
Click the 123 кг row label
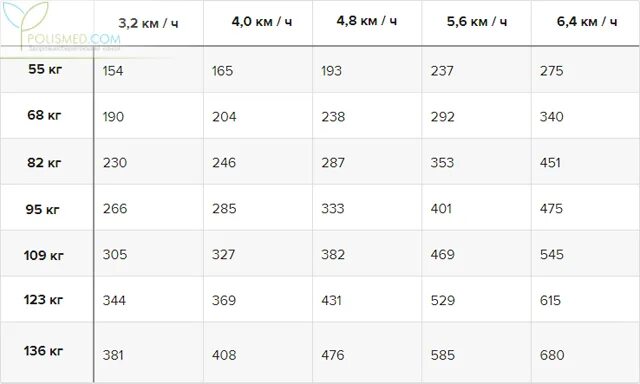[x=43, y=300]
